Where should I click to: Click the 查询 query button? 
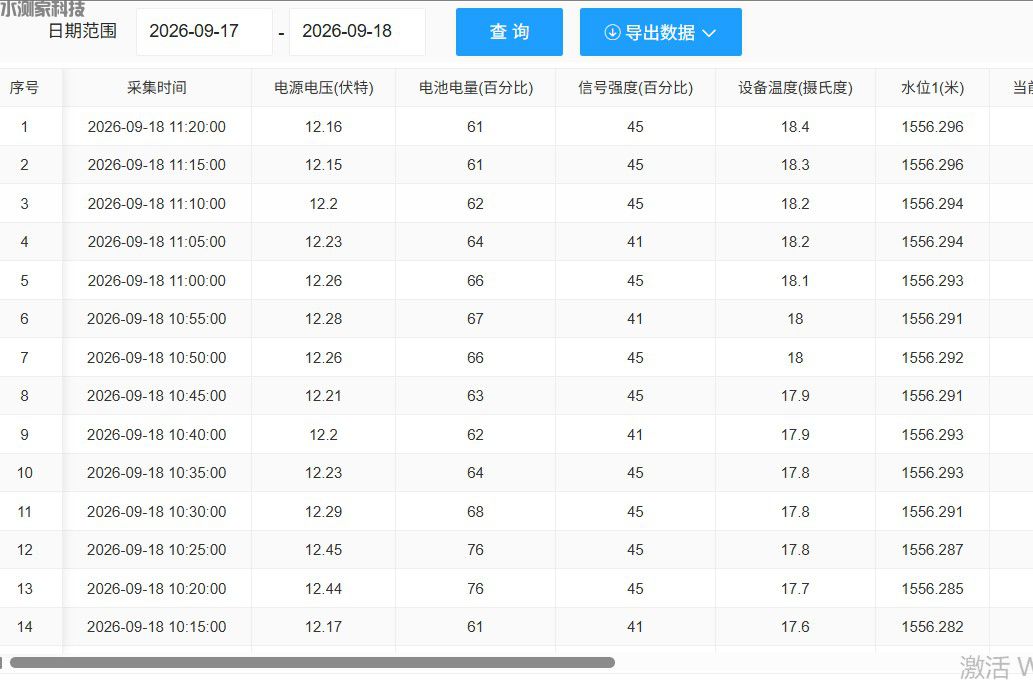click(509, 32)
